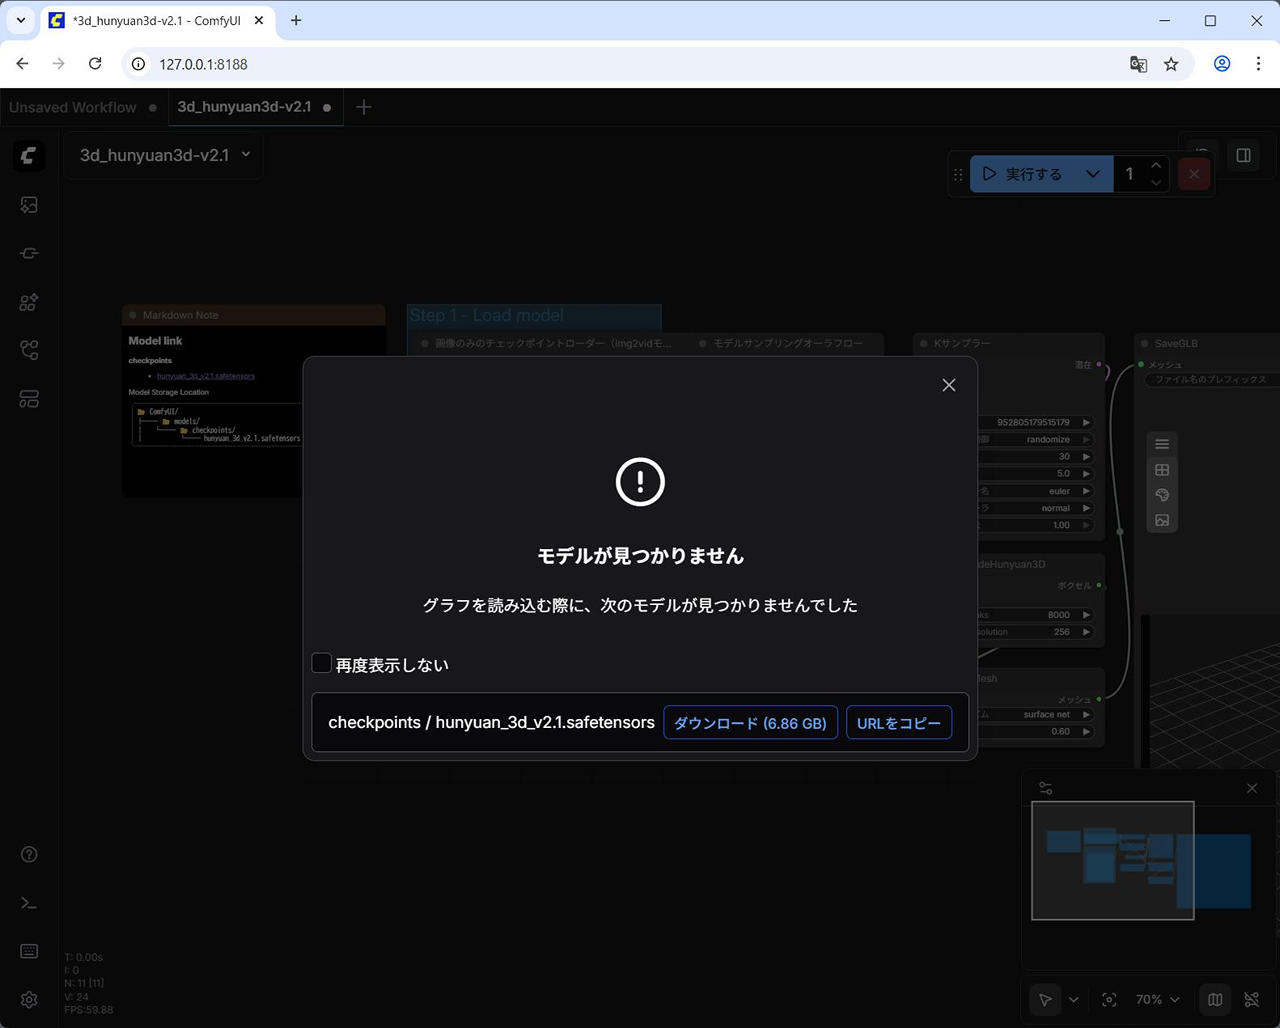Open the help icon in sidebar

click(x=29, y=854)
